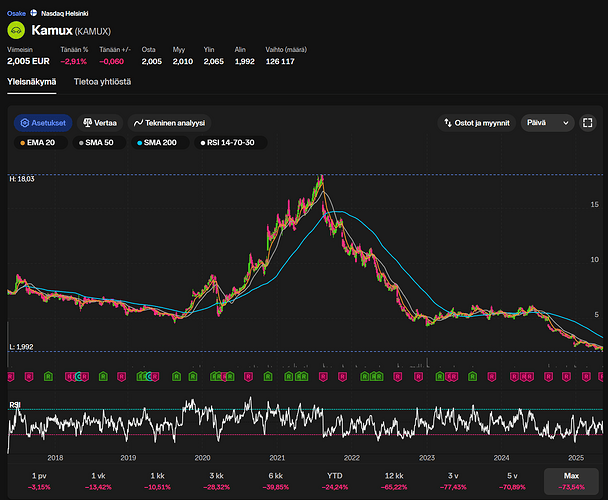Image resolution: width=608 pixels, height=500 pixels.
Task: Click the 2021 year label on time axis
Action: [x=277, y=458]
